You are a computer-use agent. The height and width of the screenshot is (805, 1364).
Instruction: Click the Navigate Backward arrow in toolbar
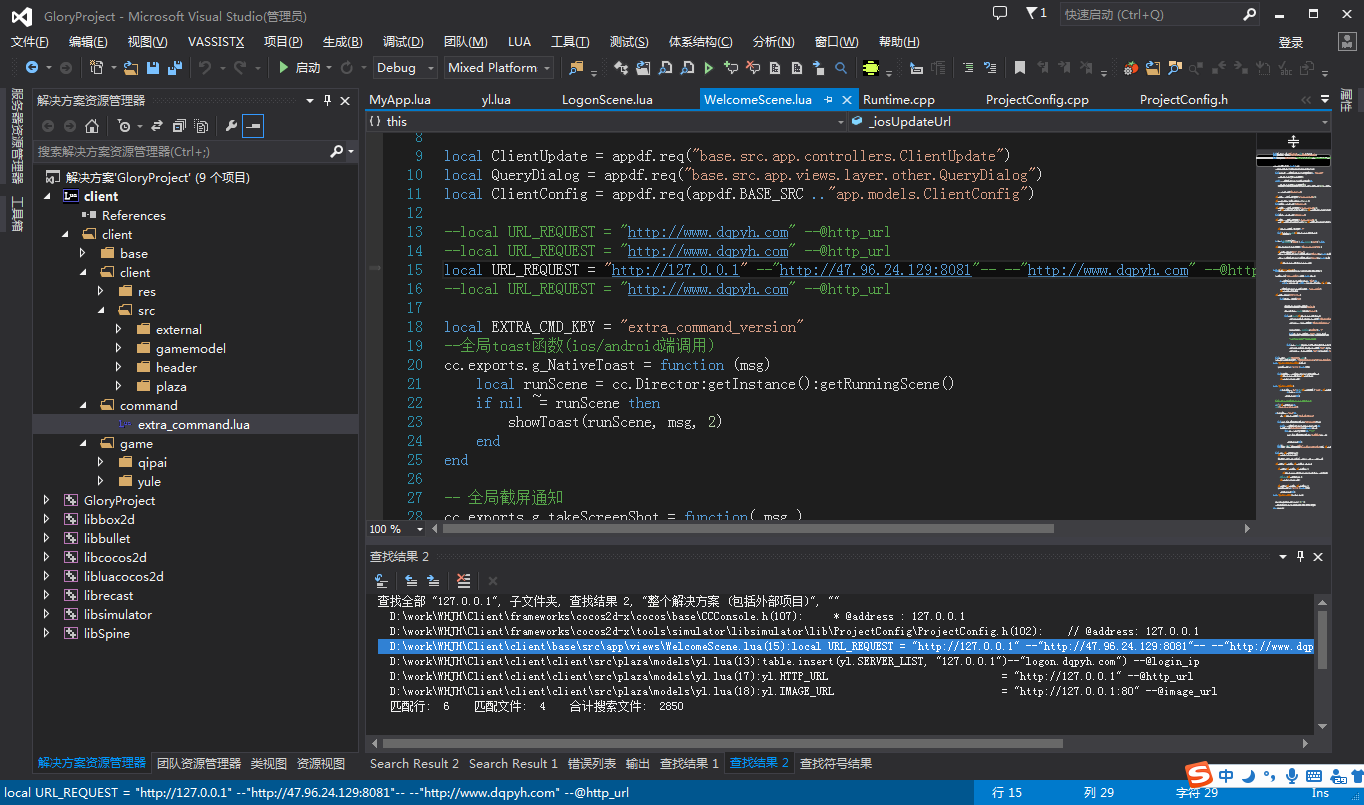coord(32,68)
